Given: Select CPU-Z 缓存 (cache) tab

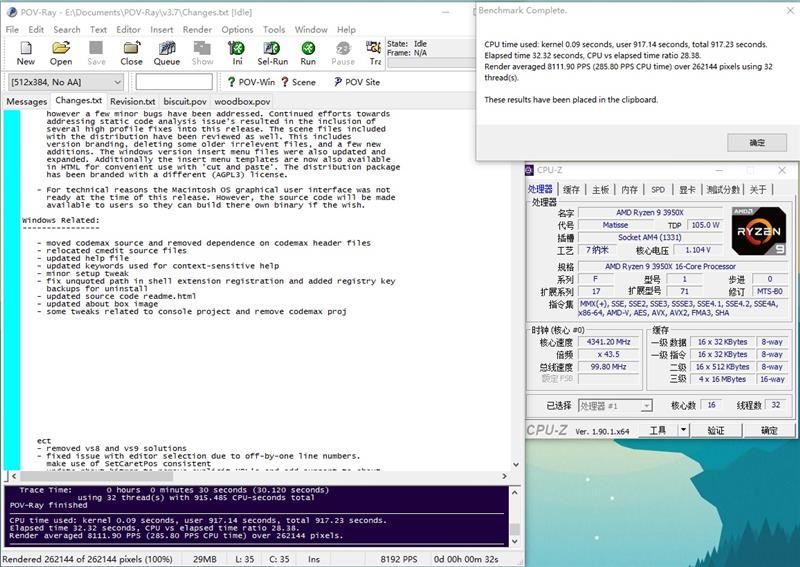Looking at the screenshot, I should pyautogui.click(x=571, y=189).
